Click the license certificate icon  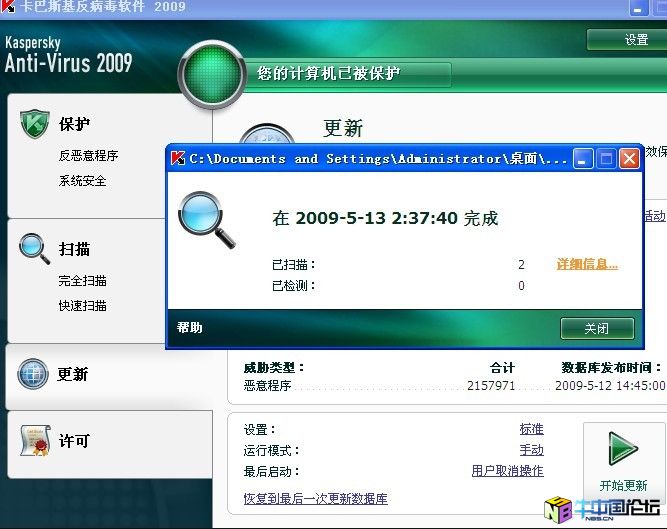coord(35,441)
